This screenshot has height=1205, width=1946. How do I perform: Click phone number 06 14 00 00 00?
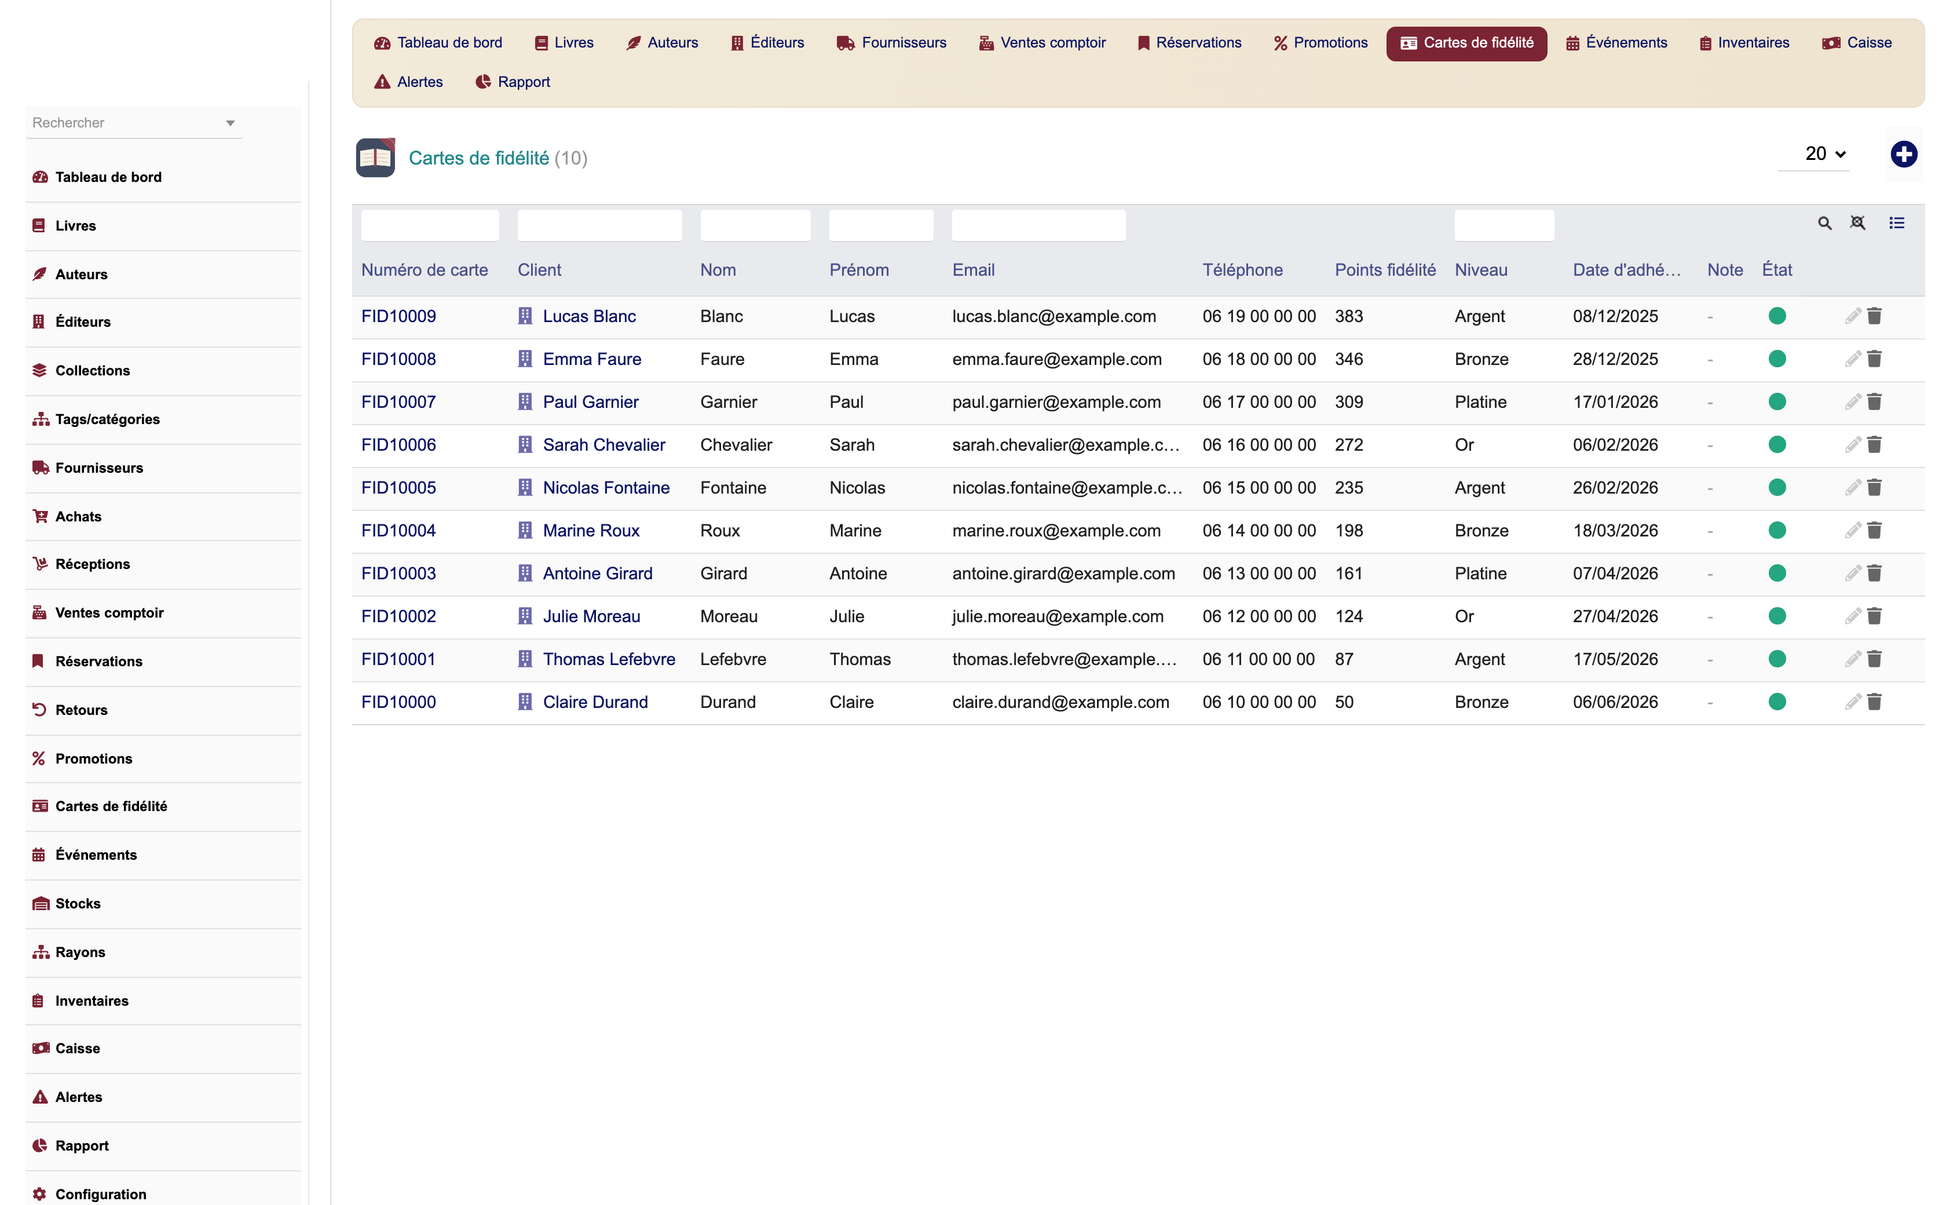(1259, 531)
